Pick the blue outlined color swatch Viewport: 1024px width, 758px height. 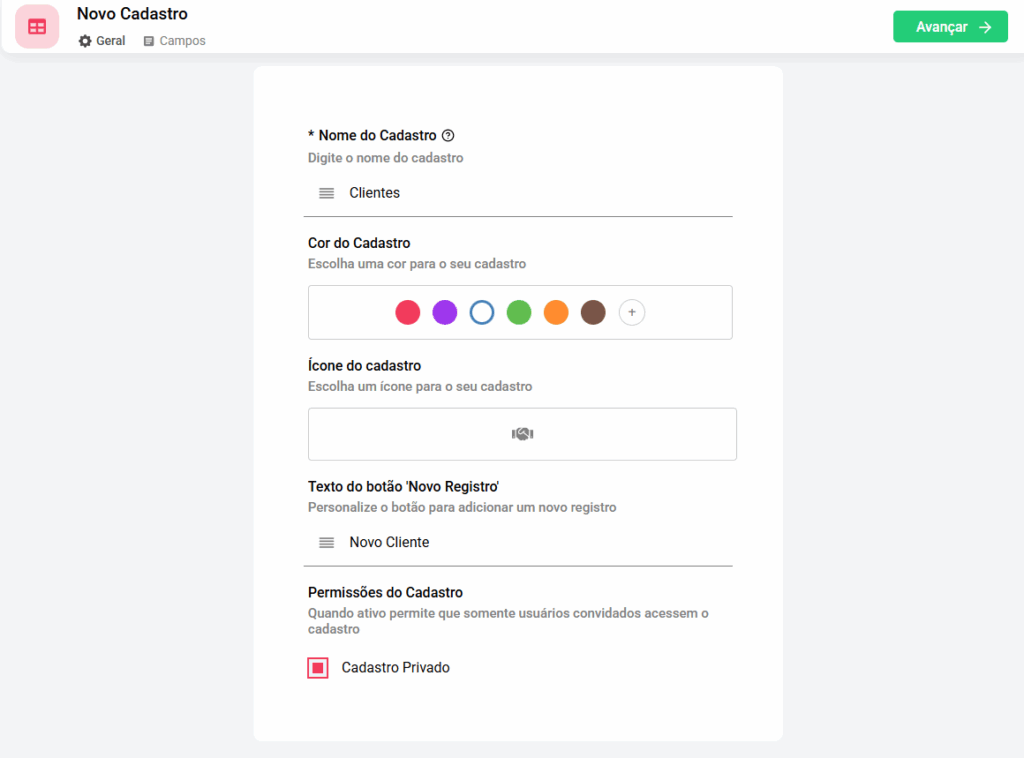(x=482, y=313)
